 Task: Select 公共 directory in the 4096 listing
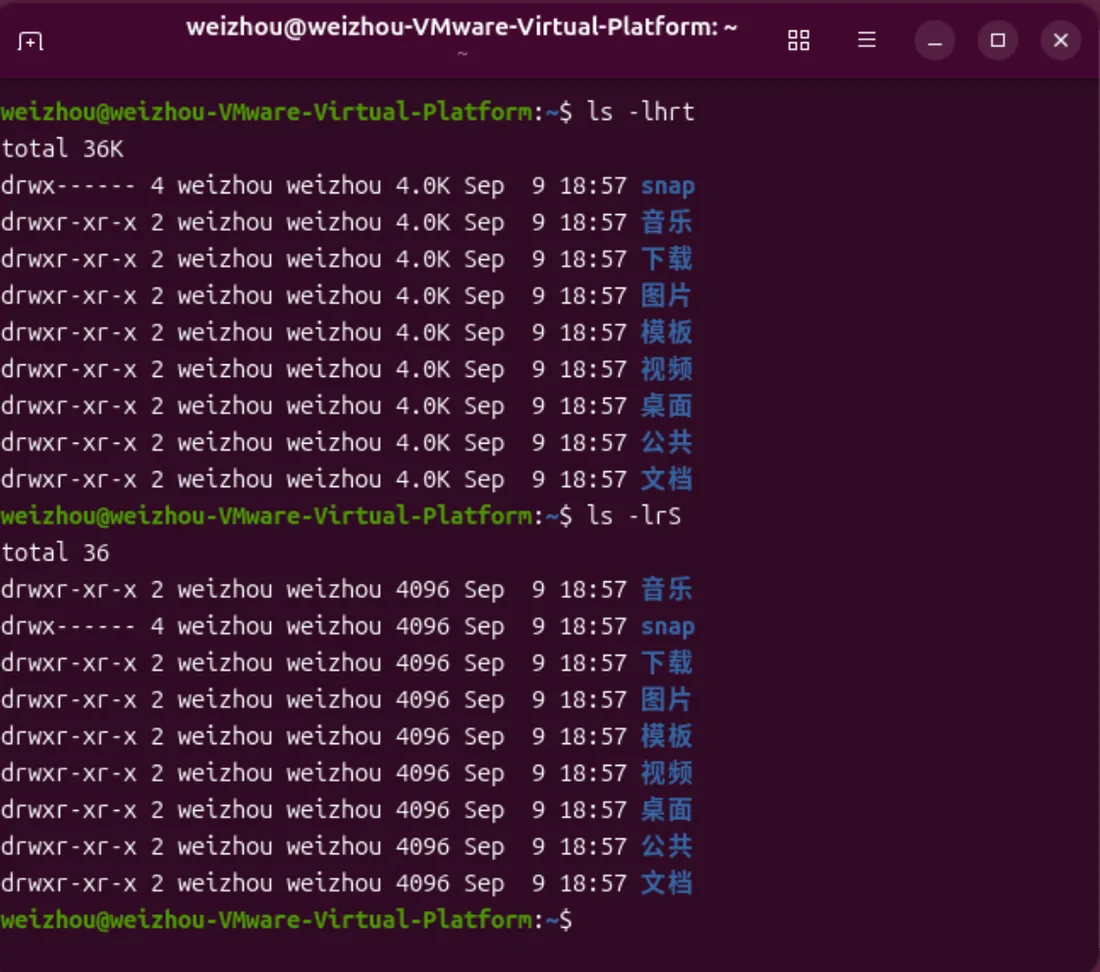[x=666, y=846]
